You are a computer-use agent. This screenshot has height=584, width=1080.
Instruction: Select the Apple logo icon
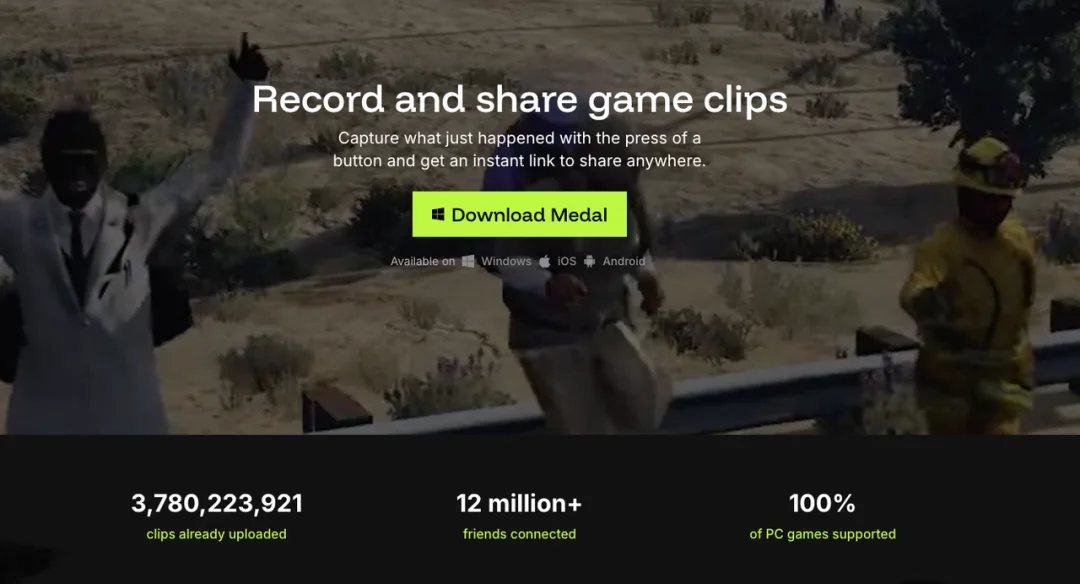pos(545,261)
